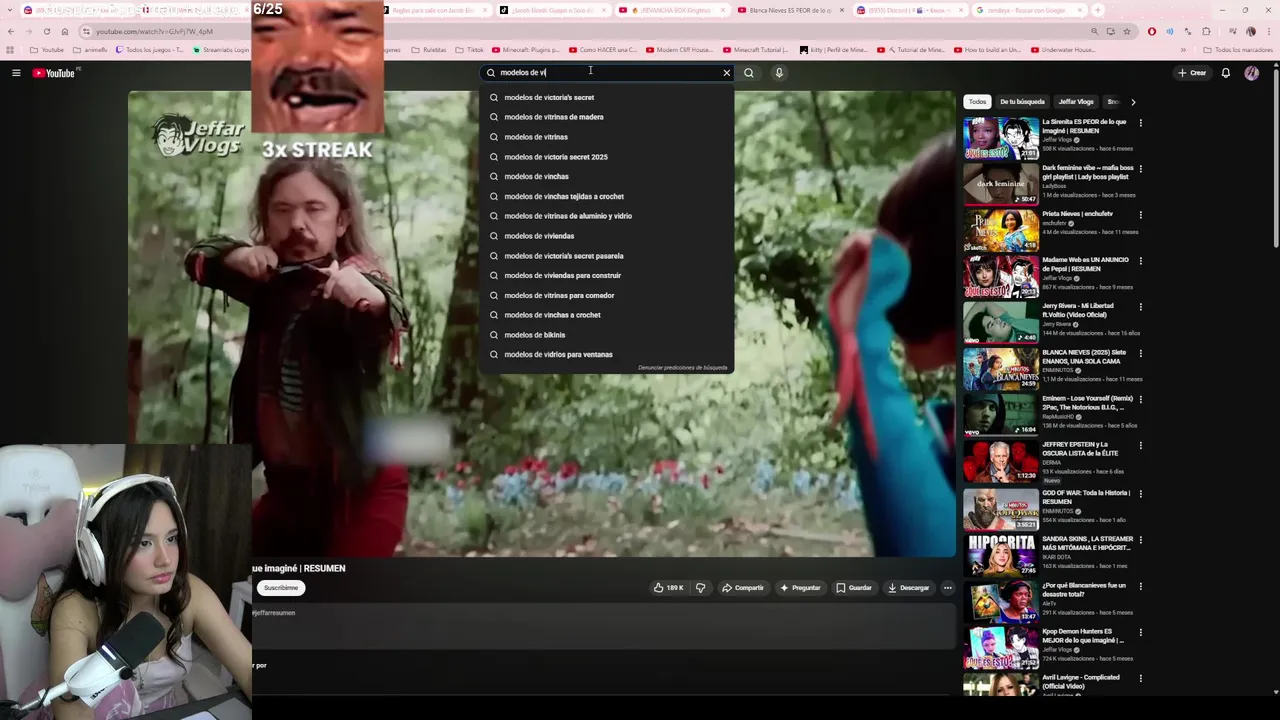Choose suggestion 'modelos de vidrios para ventanas'
The width and height of the screenshot is (1280, 720).
[x=606, y=355]
